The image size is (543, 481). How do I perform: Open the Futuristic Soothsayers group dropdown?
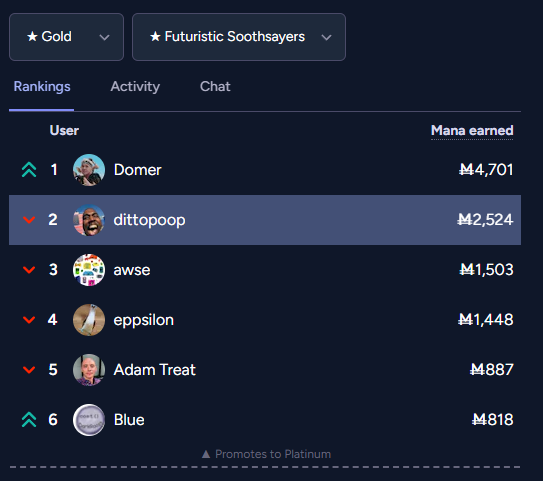pos(239,37)
